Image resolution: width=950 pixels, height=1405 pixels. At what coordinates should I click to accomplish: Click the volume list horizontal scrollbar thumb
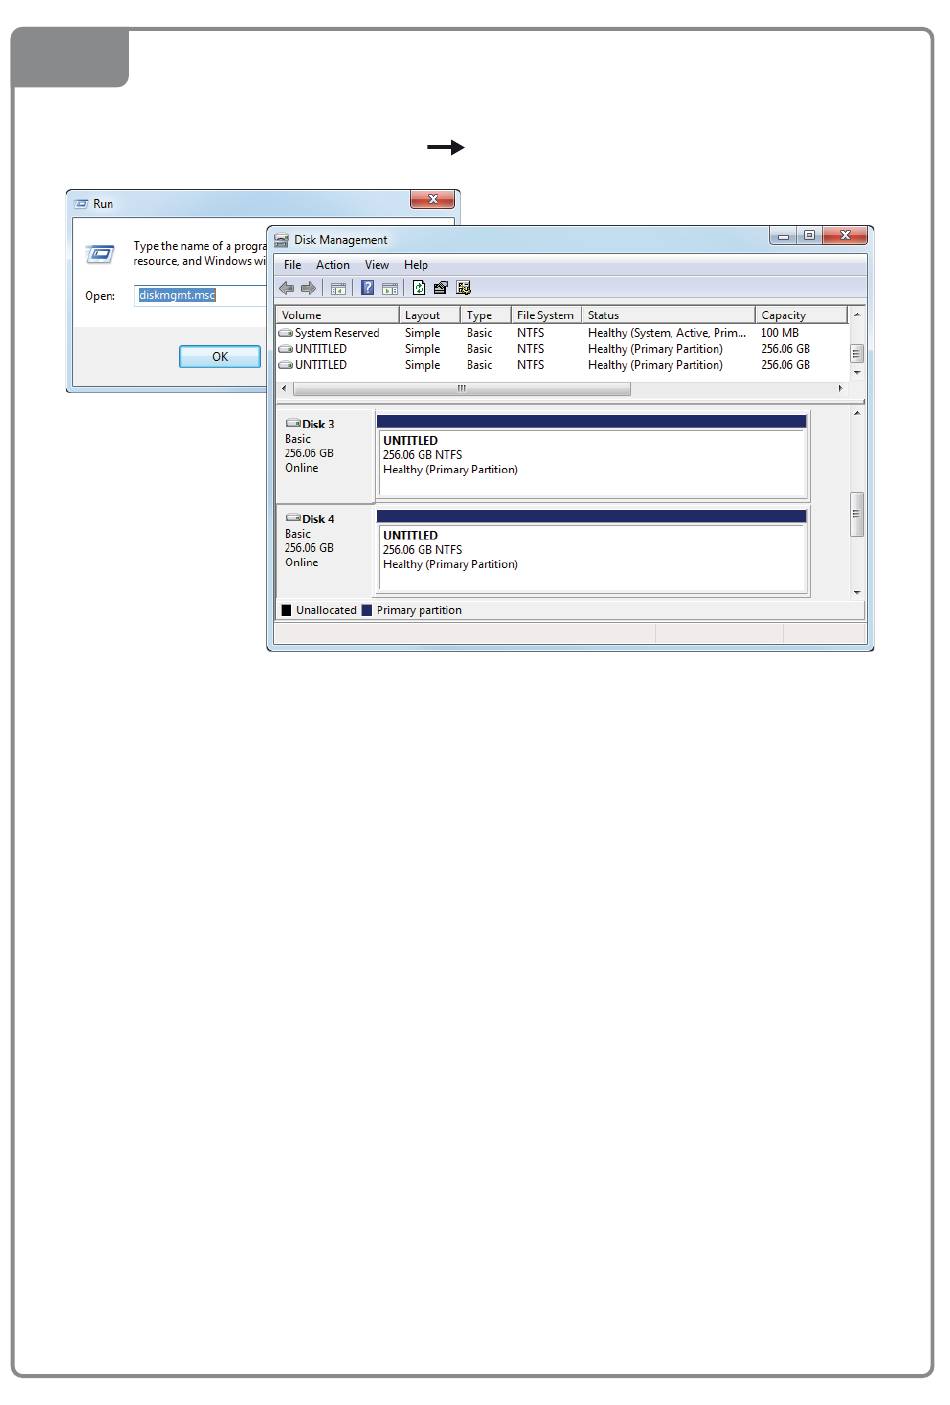coord(462,388)
